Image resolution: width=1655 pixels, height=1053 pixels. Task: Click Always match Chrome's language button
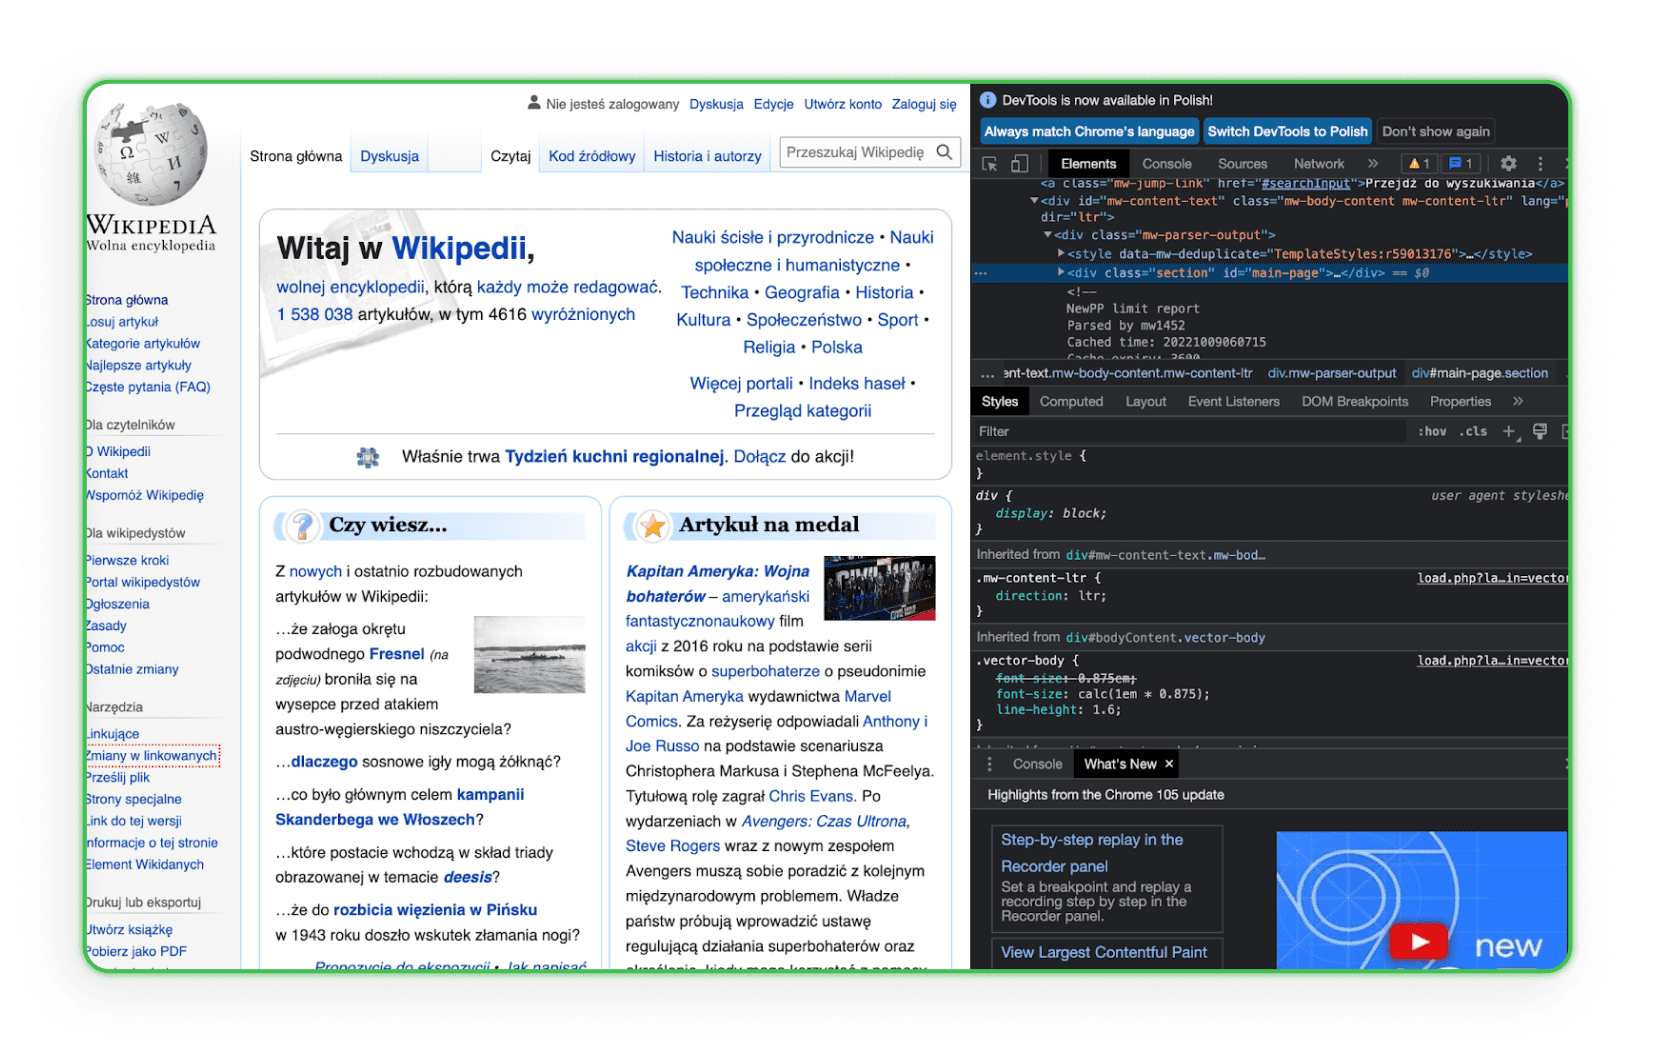tap(1089, 131)
